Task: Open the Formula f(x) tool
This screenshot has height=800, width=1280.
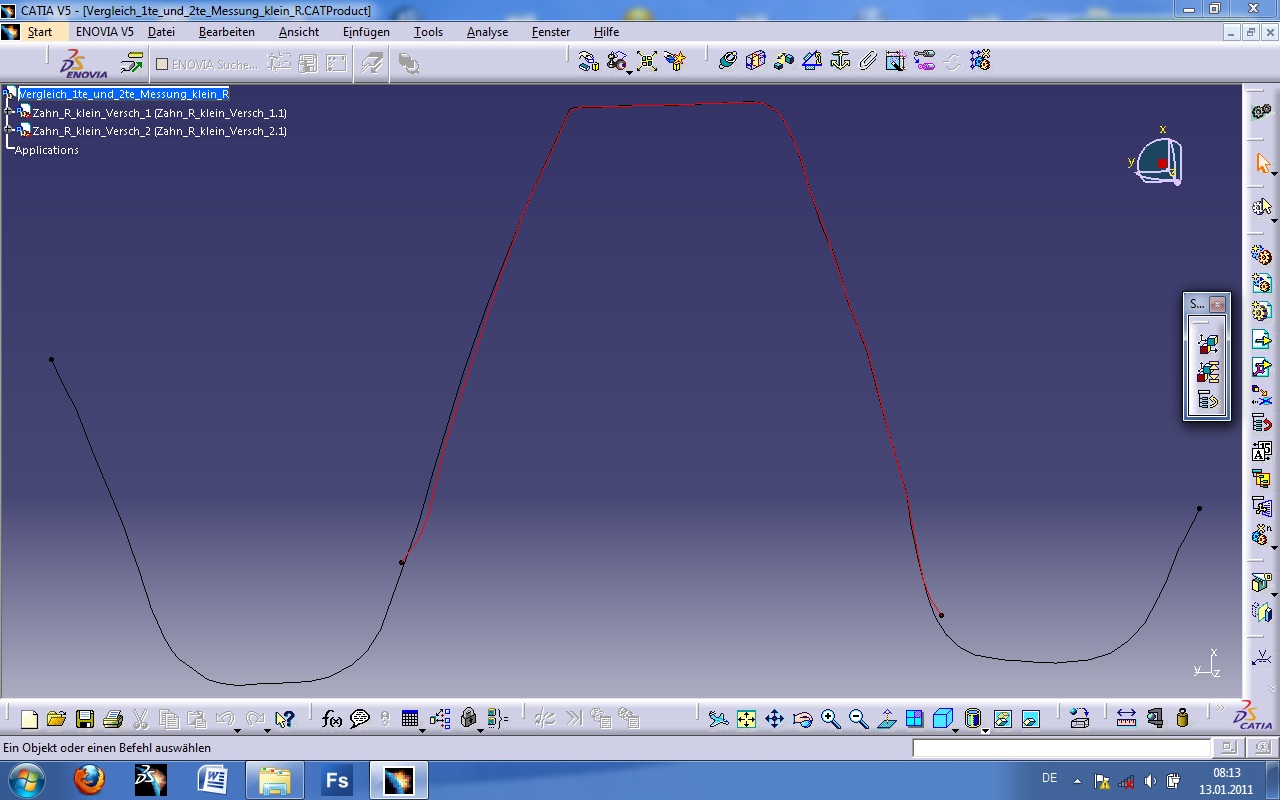Action: pos(332,718)
